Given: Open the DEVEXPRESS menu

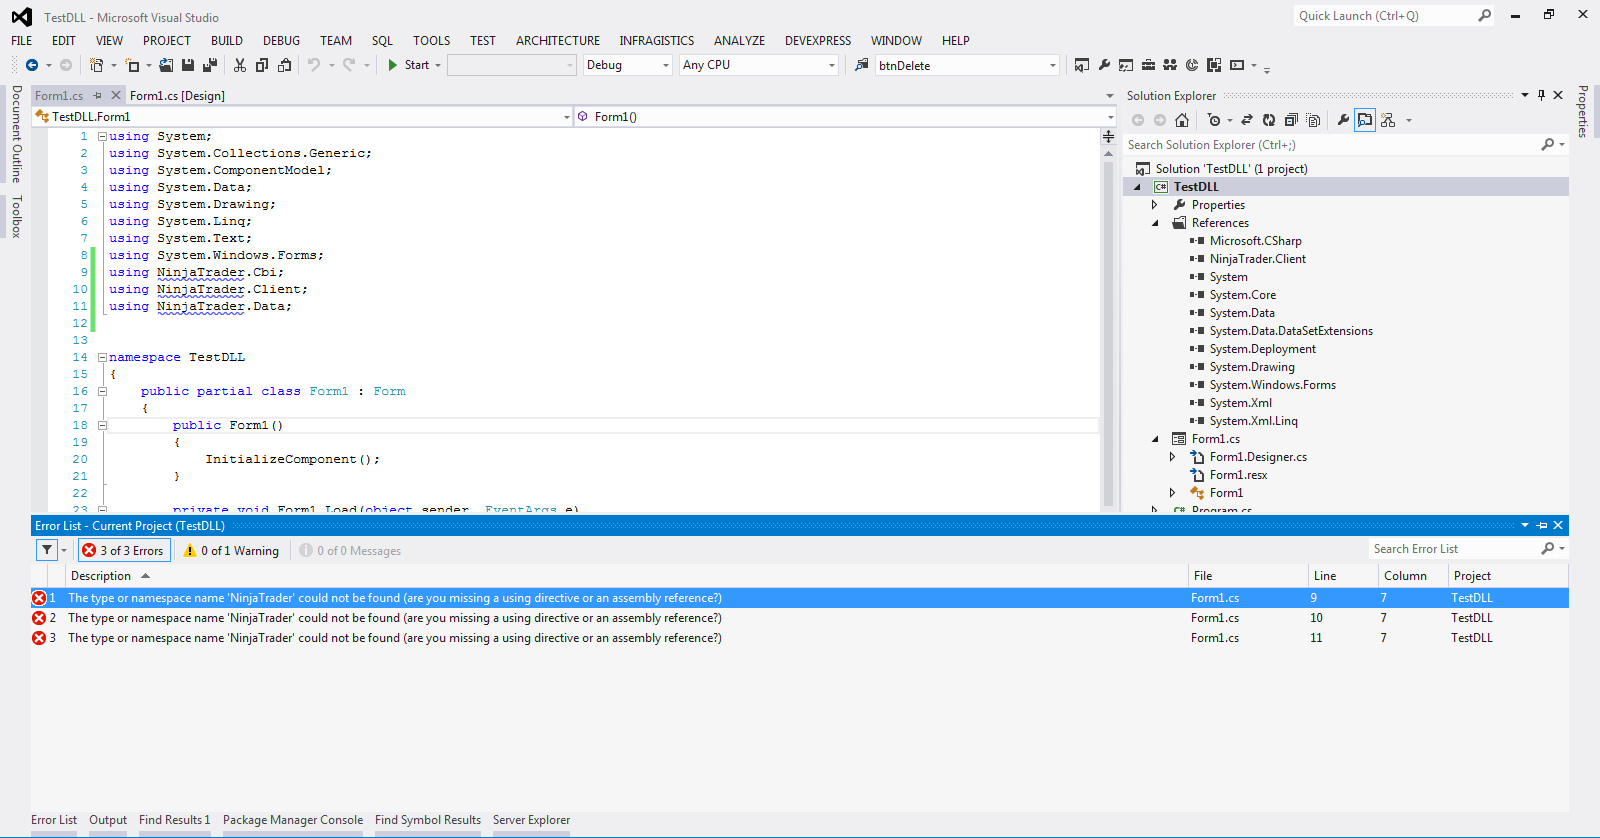Looking at the screenshot, I should click(x=818, y=41).
